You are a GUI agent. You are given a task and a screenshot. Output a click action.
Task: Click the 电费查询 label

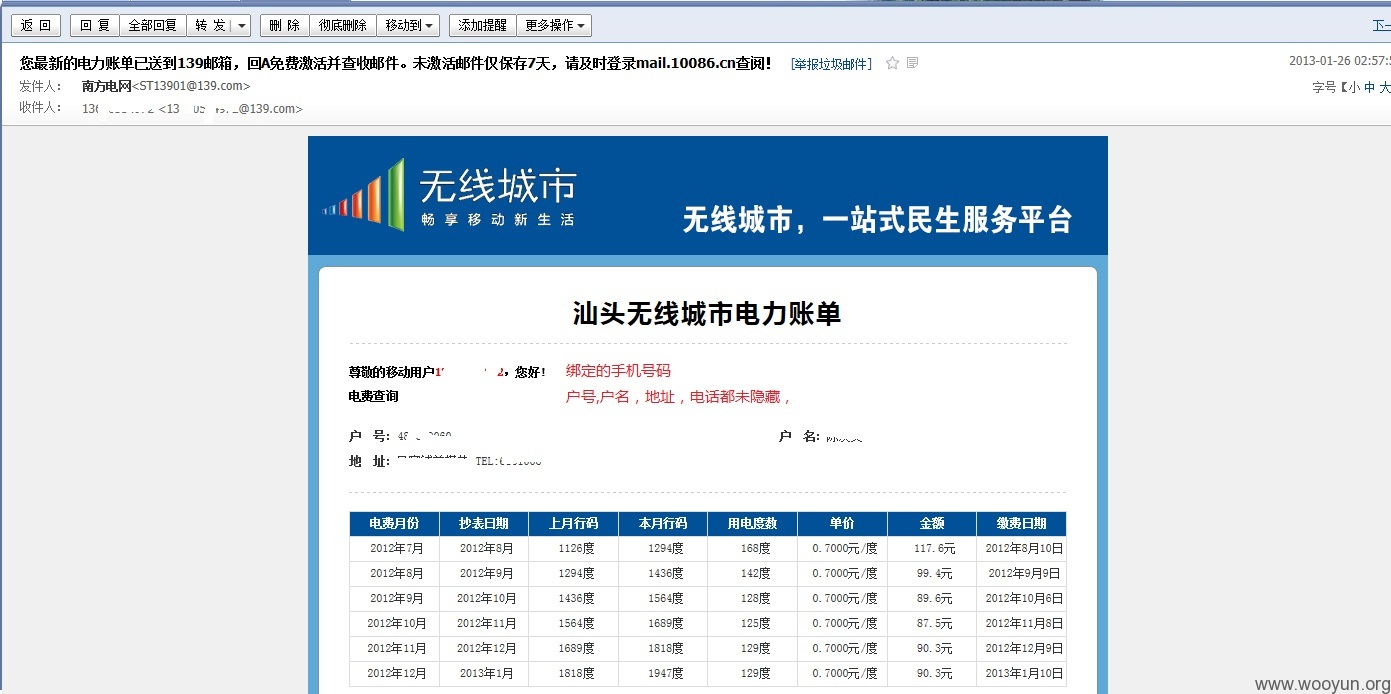click(373, 397)
